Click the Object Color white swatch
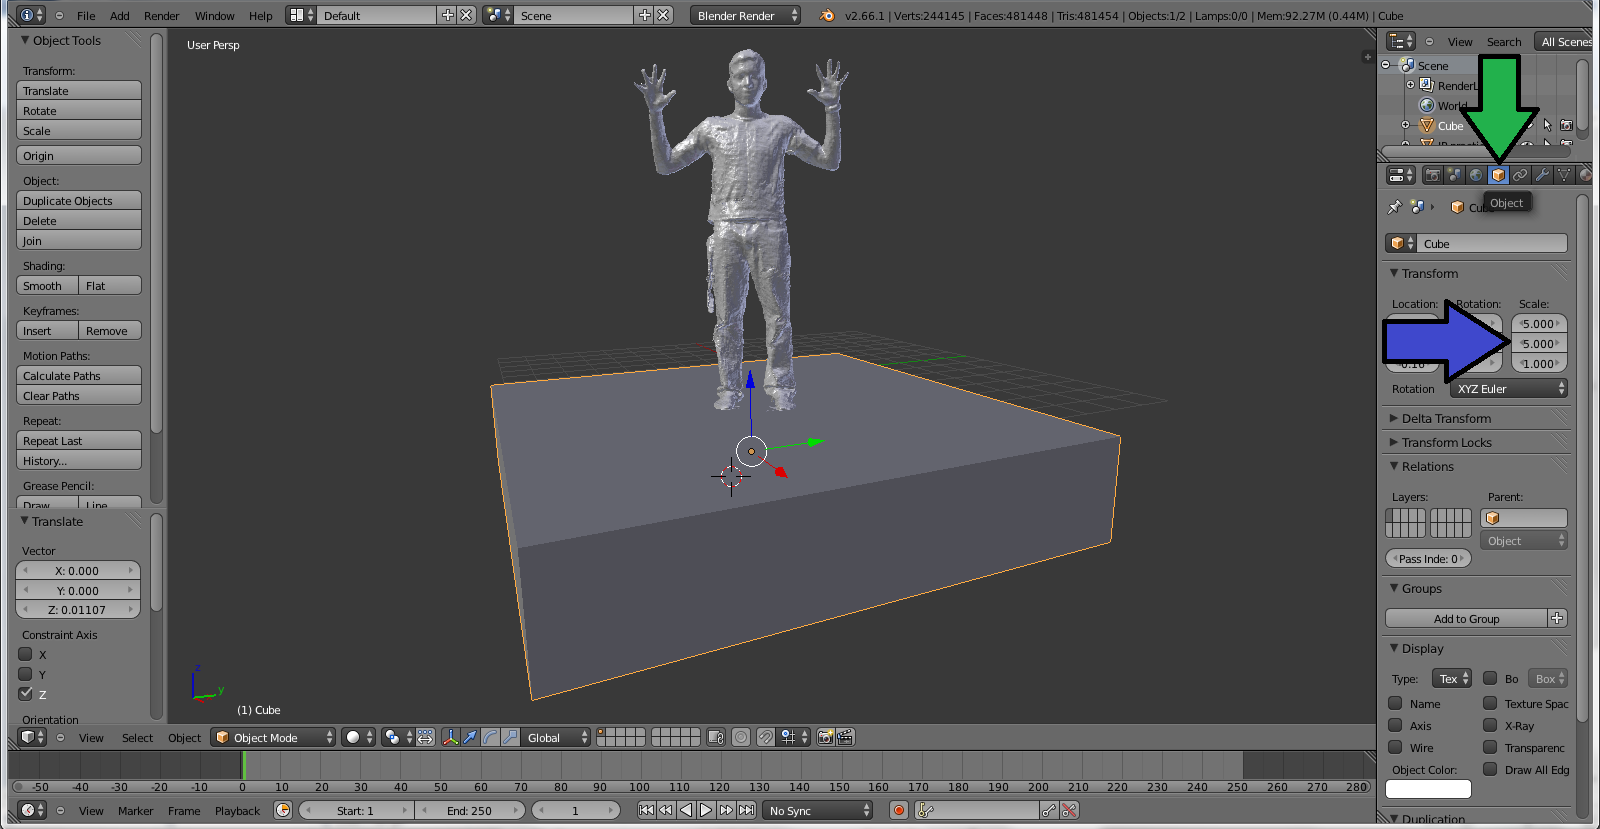The width and height of the screenshot is (1600, 829). (x=1428, y=788)
